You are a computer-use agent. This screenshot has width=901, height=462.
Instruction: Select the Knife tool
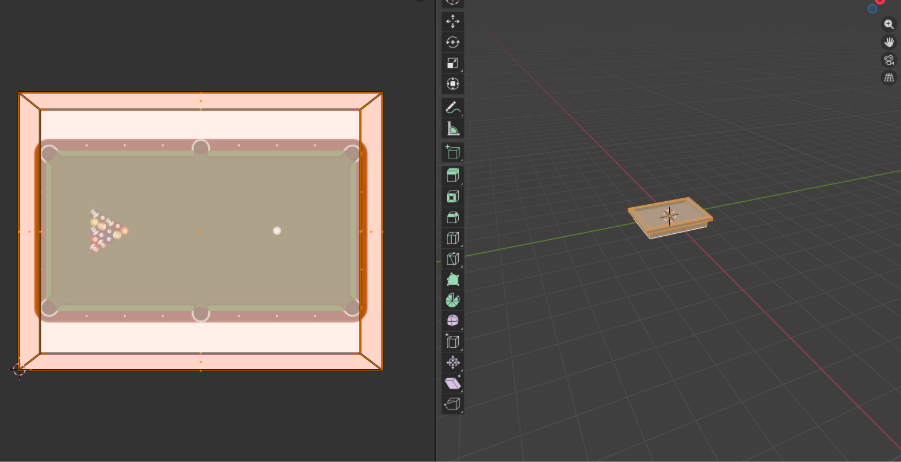[453, 260]
